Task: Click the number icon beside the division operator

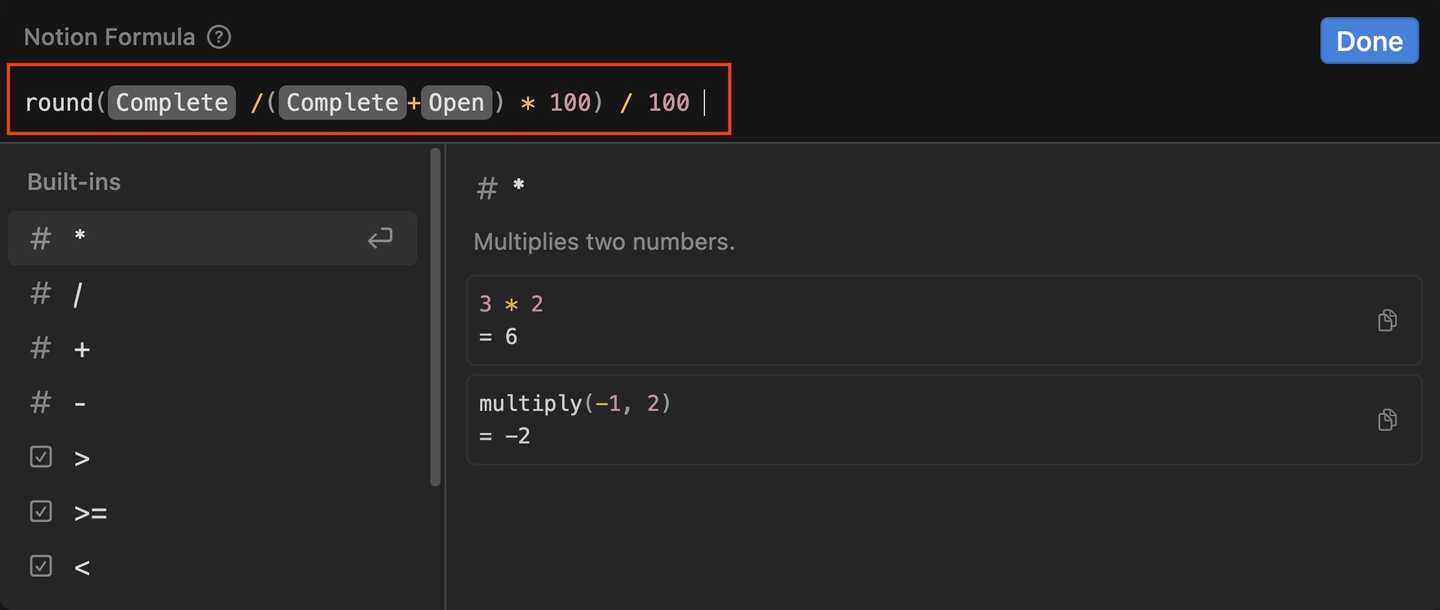Action: pos(40,292)
